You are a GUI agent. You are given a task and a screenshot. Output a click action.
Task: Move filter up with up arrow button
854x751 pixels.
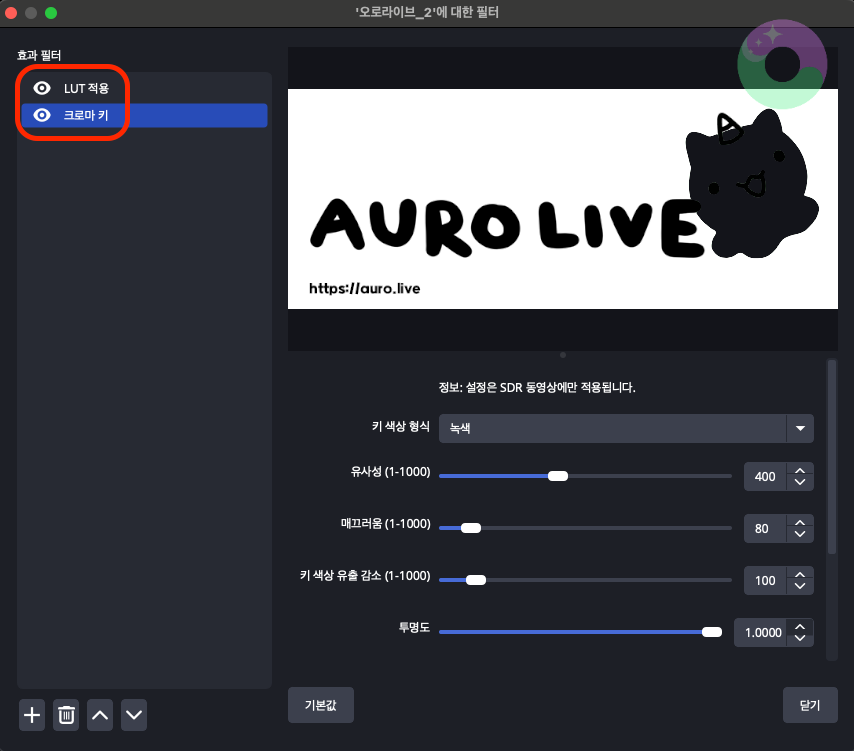[100, 715]
